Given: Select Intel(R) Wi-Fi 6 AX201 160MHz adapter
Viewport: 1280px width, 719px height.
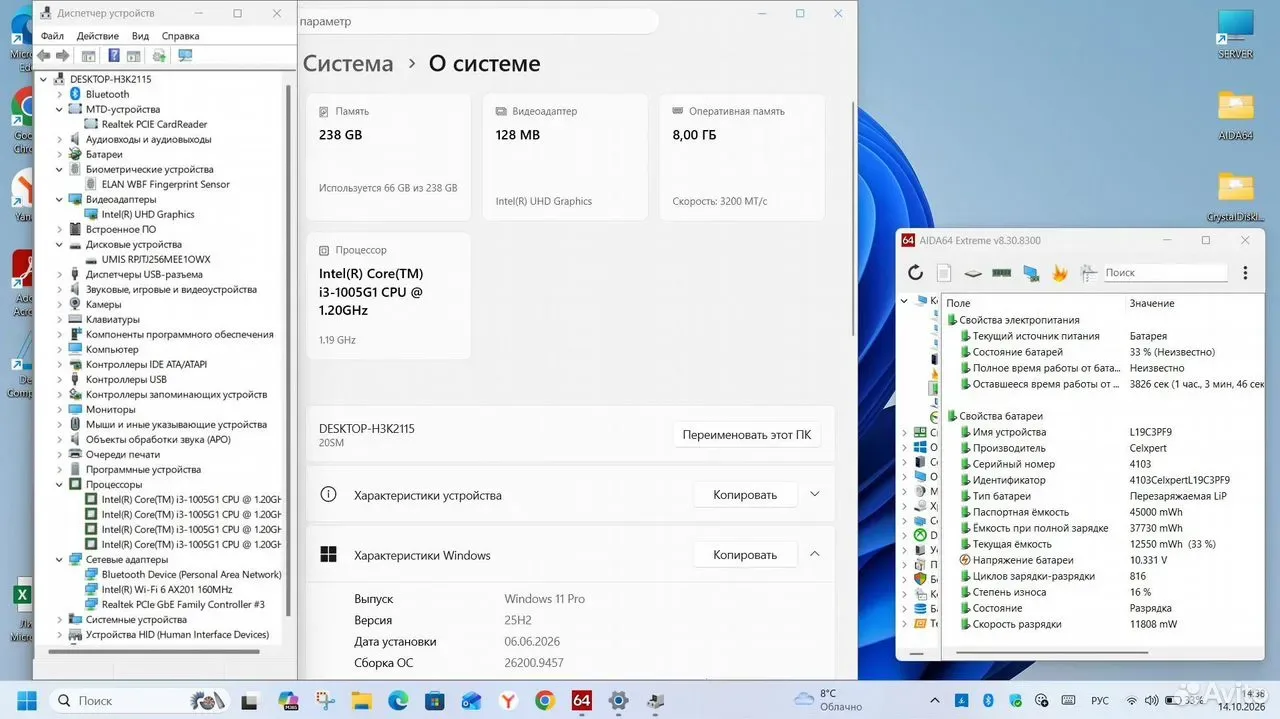Looking at the screenshot, I should pos(167,589).
